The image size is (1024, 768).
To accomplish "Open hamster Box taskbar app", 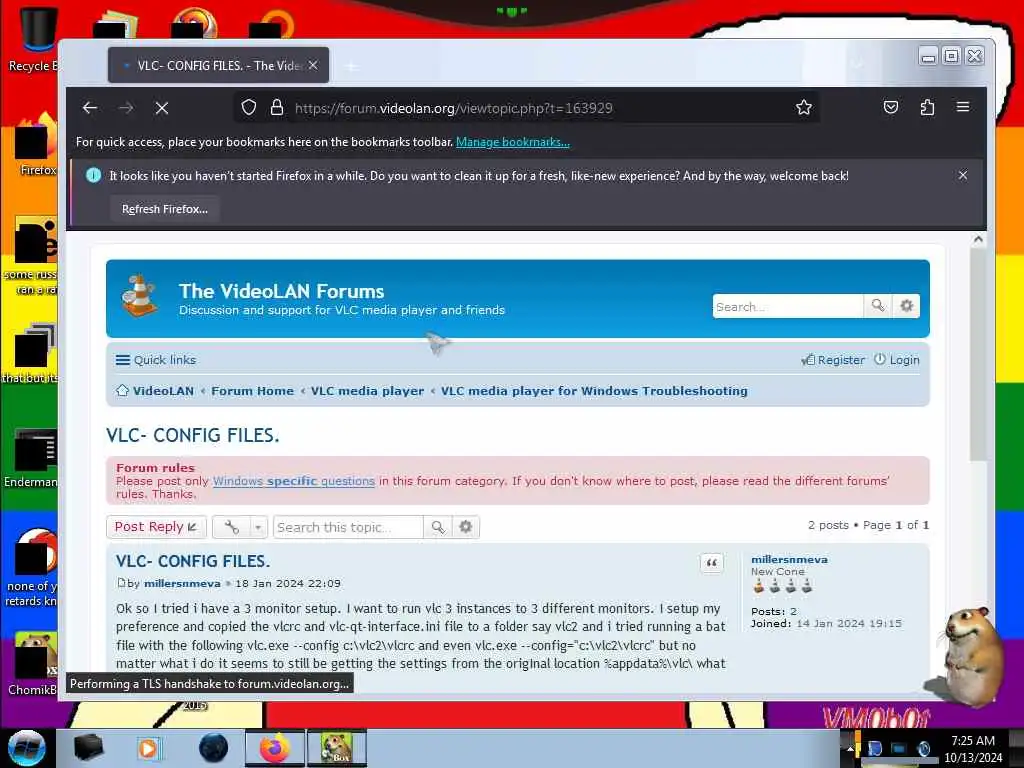I will click(336, 748).
